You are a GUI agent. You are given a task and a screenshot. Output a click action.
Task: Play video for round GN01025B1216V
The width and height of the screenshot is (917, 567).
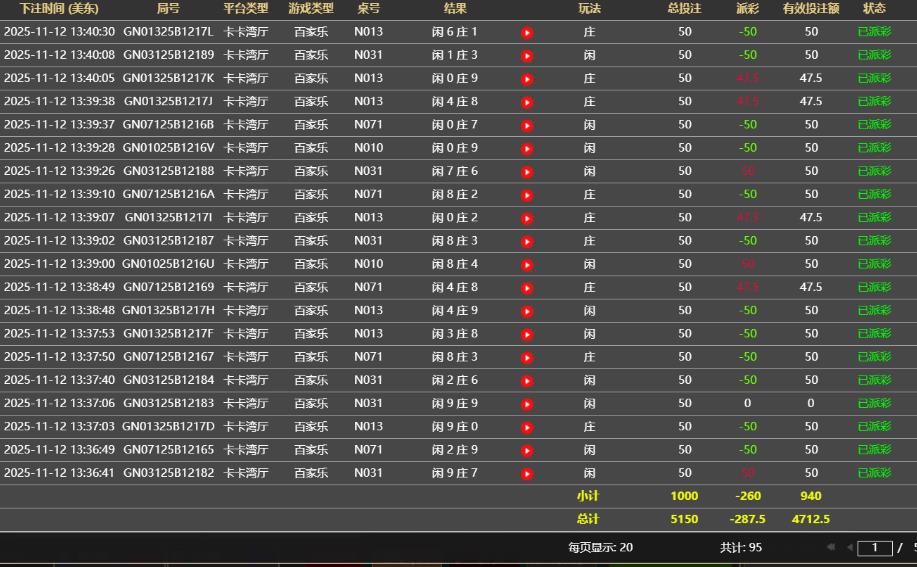[527, 148]
